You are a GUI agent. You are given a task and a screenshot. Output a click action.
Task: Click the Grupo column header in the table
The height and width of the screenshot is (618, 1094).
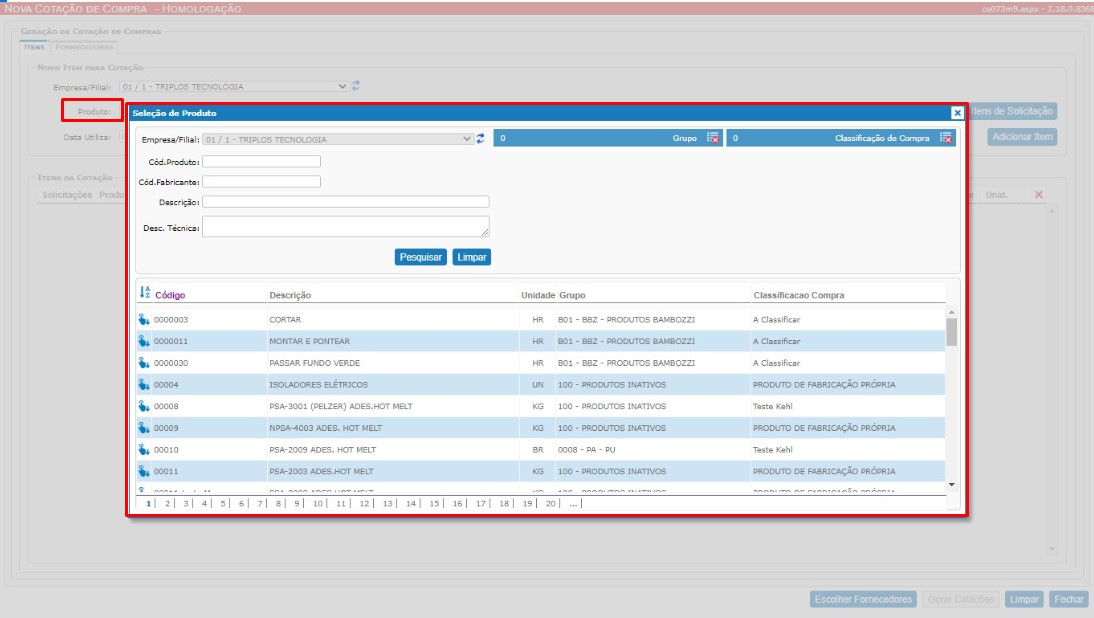[x=572, y=295]
